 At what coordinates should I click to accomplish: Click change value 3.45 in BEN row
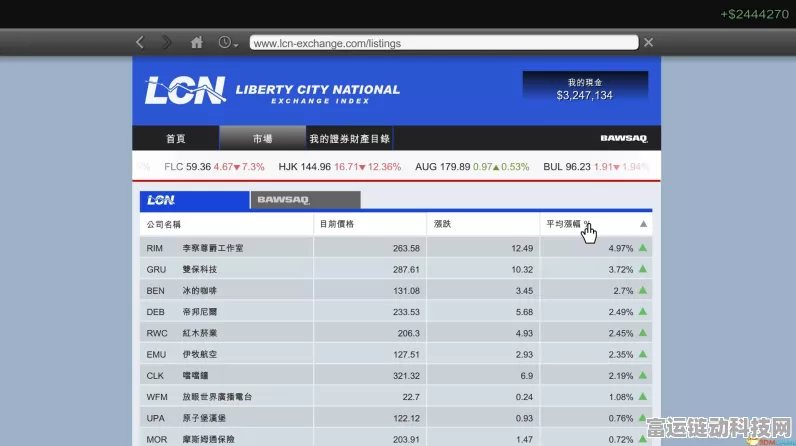(524, 291)
